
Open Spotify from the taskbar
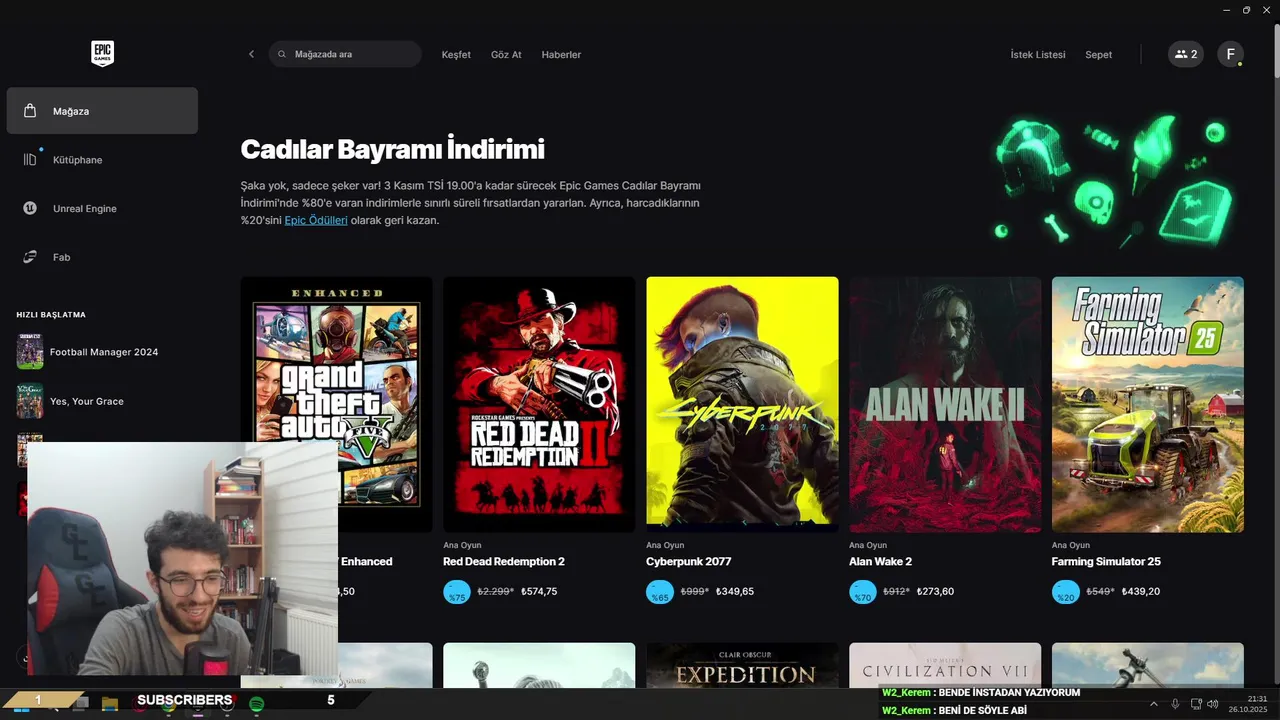click(x=256, y=704)
